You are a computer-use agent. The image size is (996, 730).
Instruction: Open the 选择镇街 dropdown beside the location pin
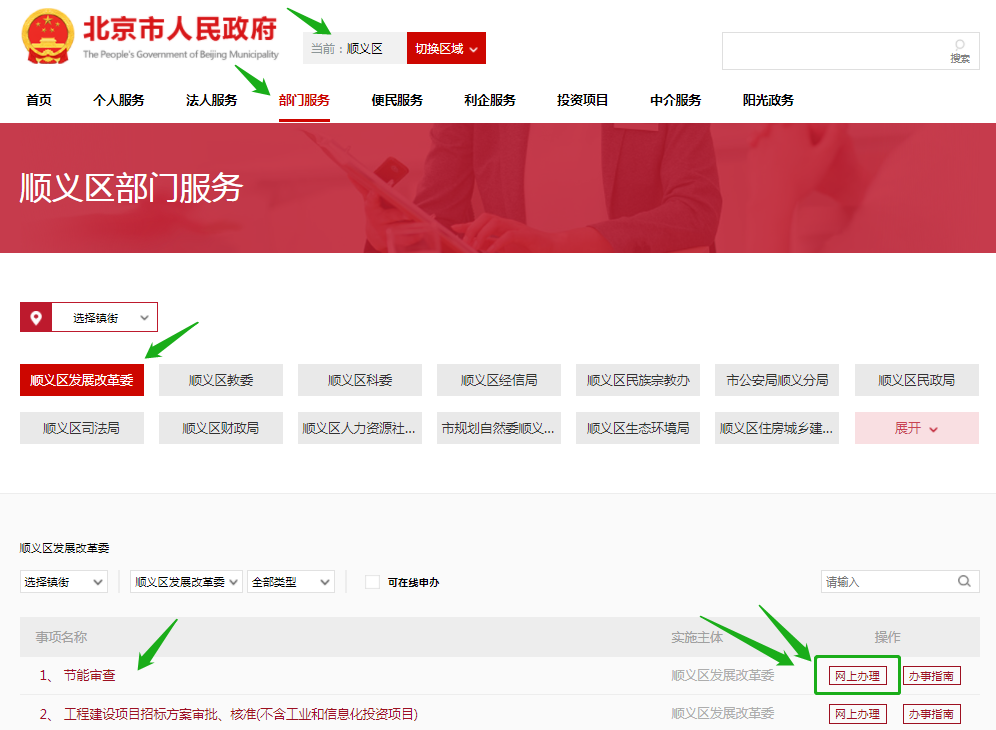pyautogui.click(x=105, y=318)
